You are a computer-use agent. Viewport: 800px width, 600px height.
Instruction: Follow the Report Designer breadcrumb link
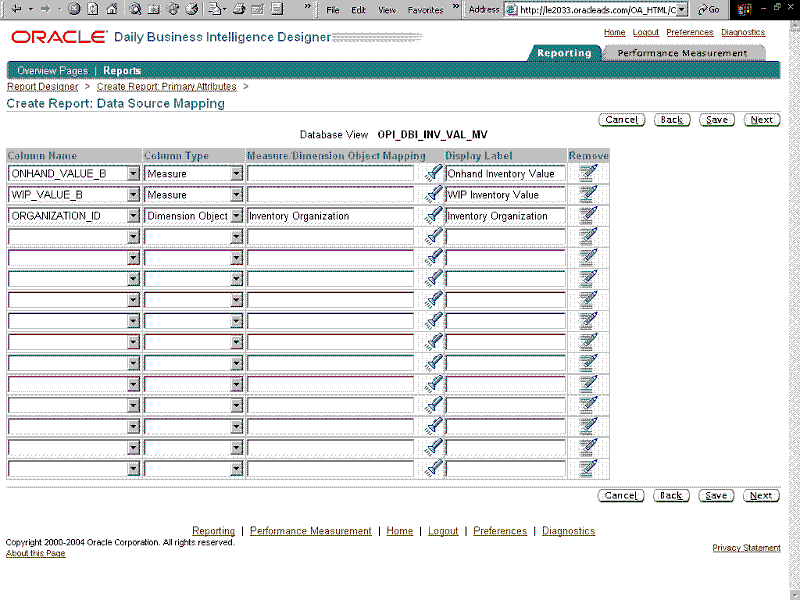pos(43,86)
